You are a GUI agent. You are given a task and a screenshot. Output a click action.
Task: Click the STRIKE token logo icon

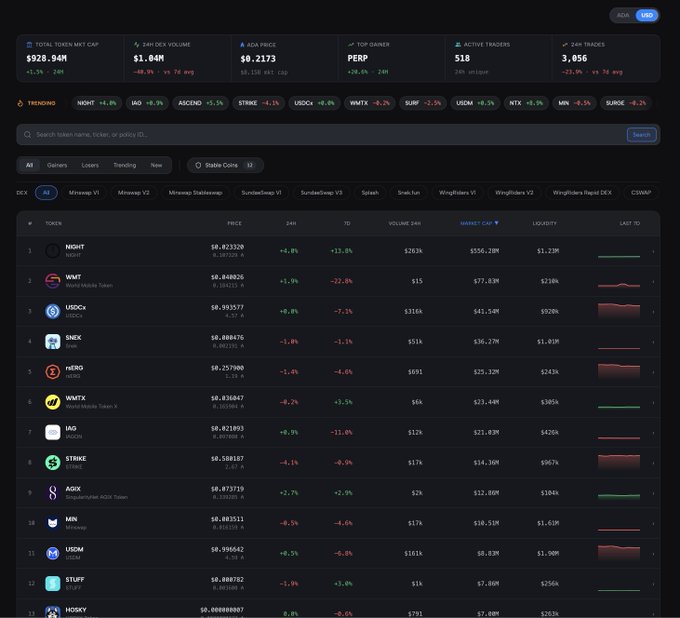pos(52,463)
